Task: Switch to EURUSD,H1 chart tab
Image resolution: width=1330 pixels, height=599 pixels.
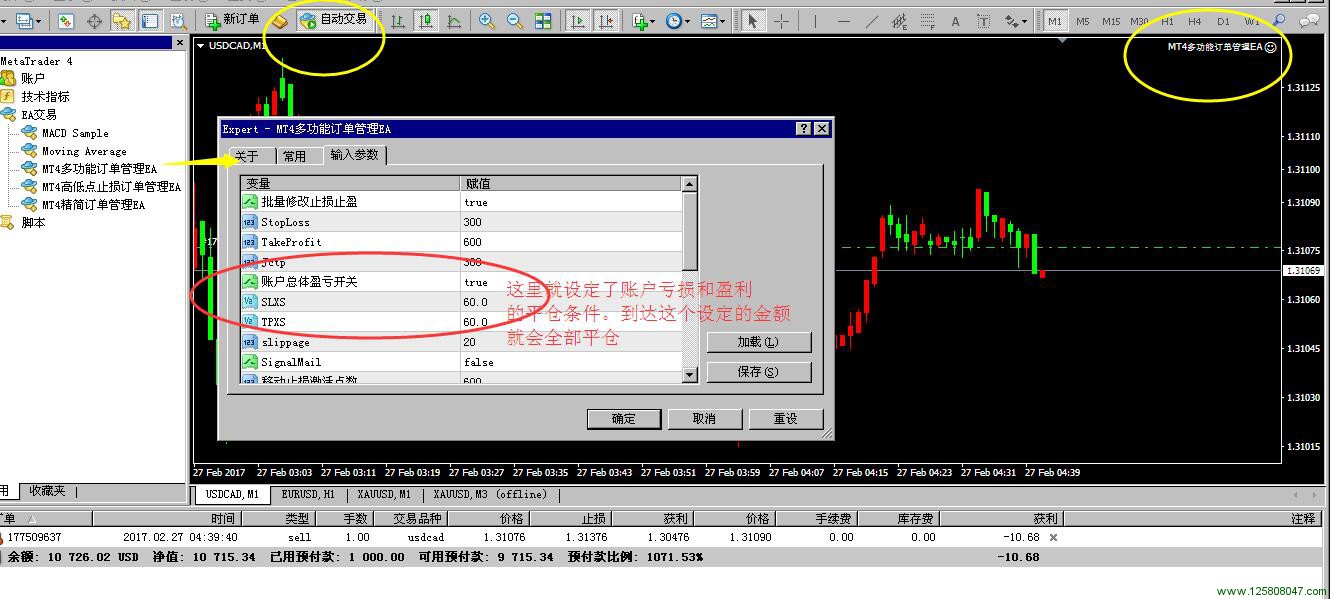Action: pos(308,494)
